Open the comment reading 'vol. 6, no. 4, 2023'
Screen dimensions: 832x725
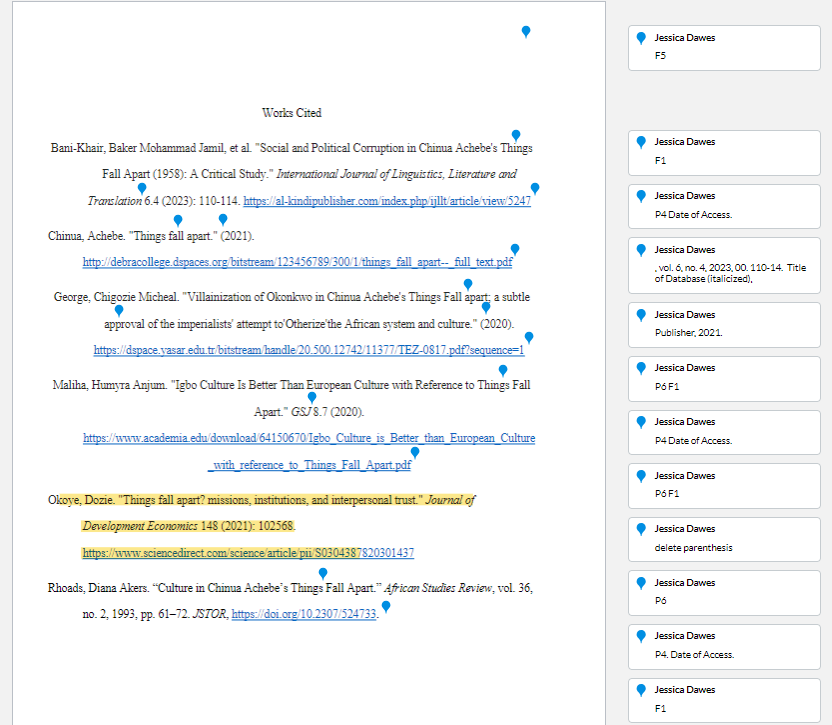(x=730, y=273)
